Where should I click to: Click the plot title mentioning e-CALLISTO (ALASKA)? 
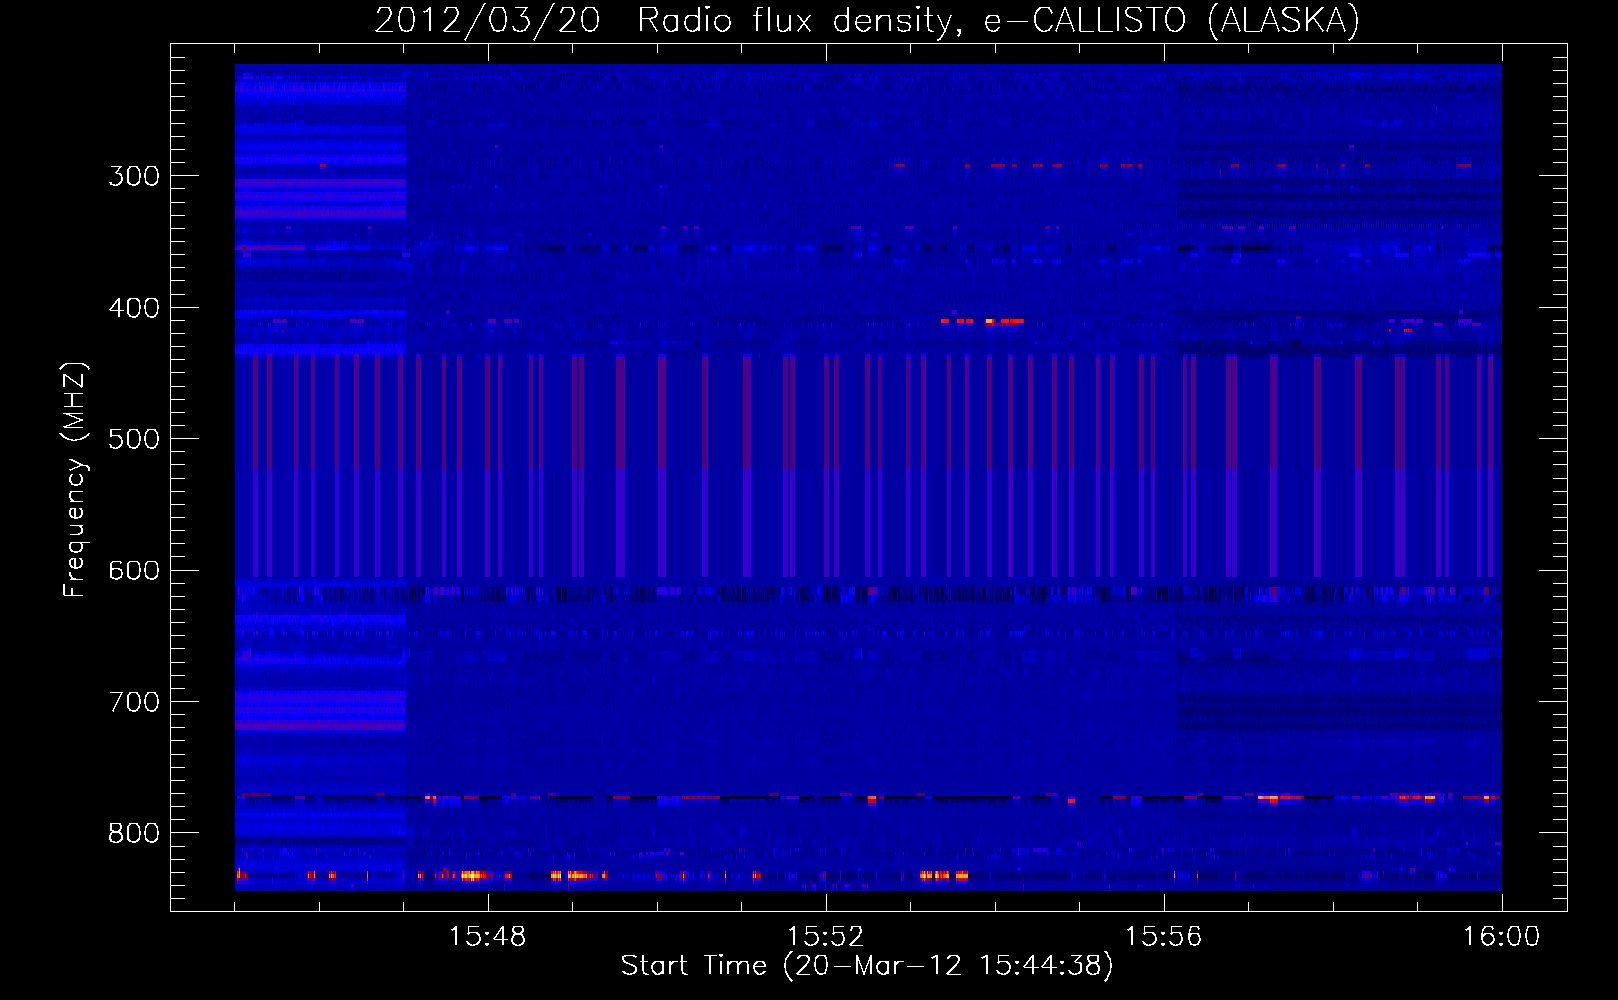pos(867,20)
